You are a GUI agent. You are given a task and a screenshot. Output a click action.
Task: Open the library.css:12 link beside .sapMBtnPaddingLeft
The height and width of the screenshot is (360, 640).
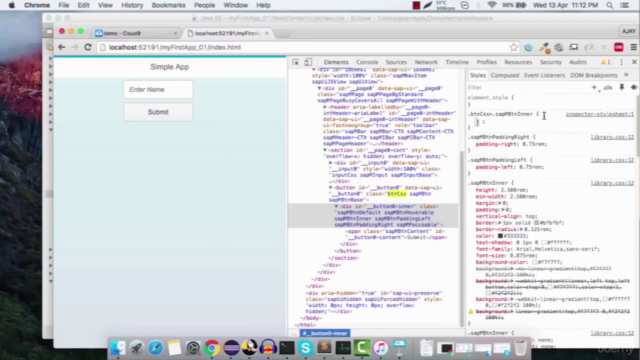coord(612,160)
